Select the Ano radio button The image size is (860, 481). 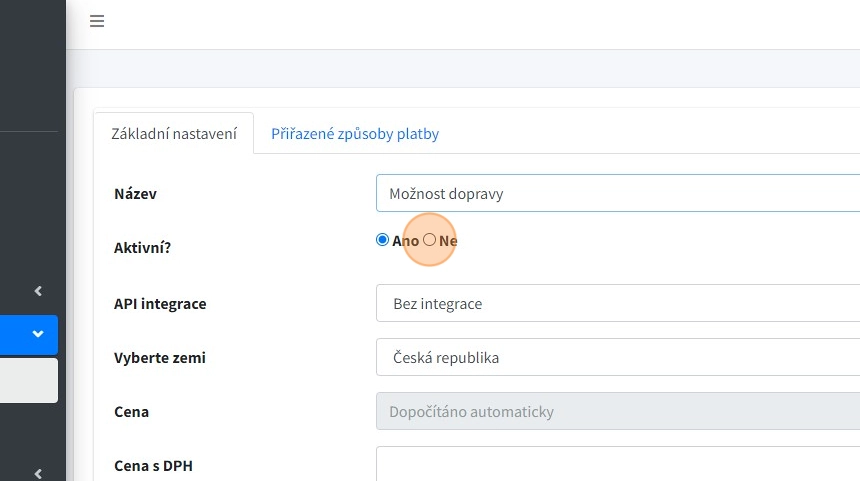coord(382,240)
